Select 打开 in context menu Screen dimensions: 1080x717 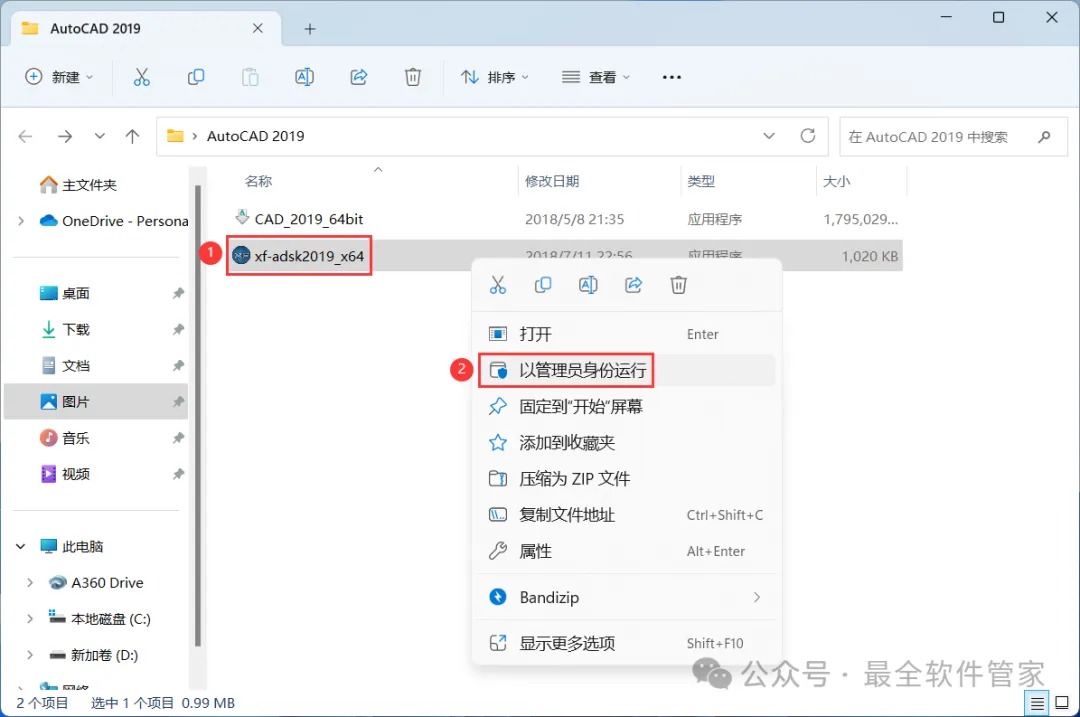(x=627, y=334)
